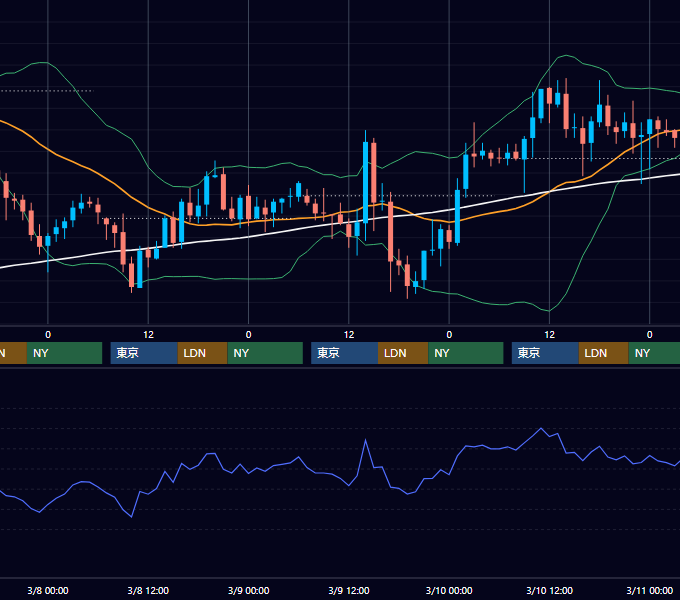Click the tall blue spike candle after 3/9 12:00
Viewport: 680px width, 600px height.
(x=366, y=182)
